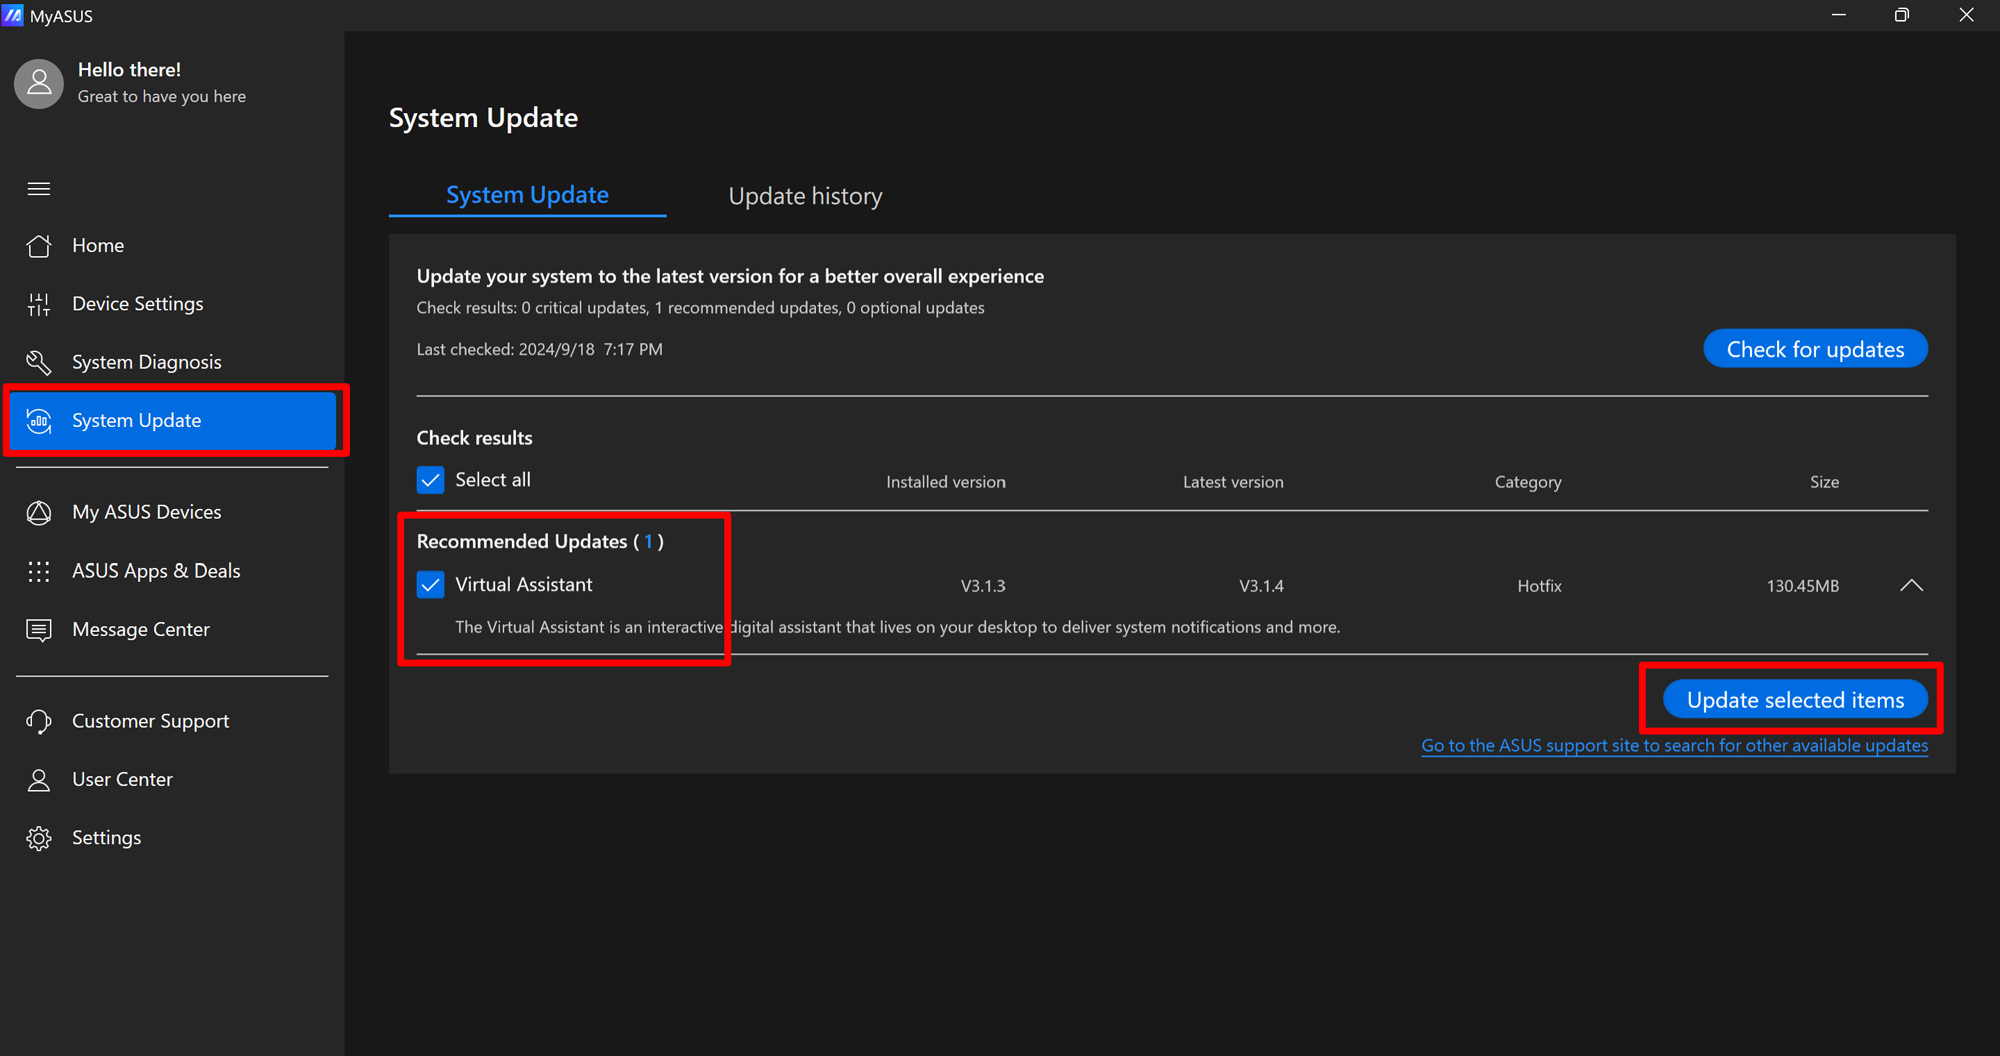Click the Hotfix category value
This screenshot has height=1056, width=2000.
point(1539,586)
